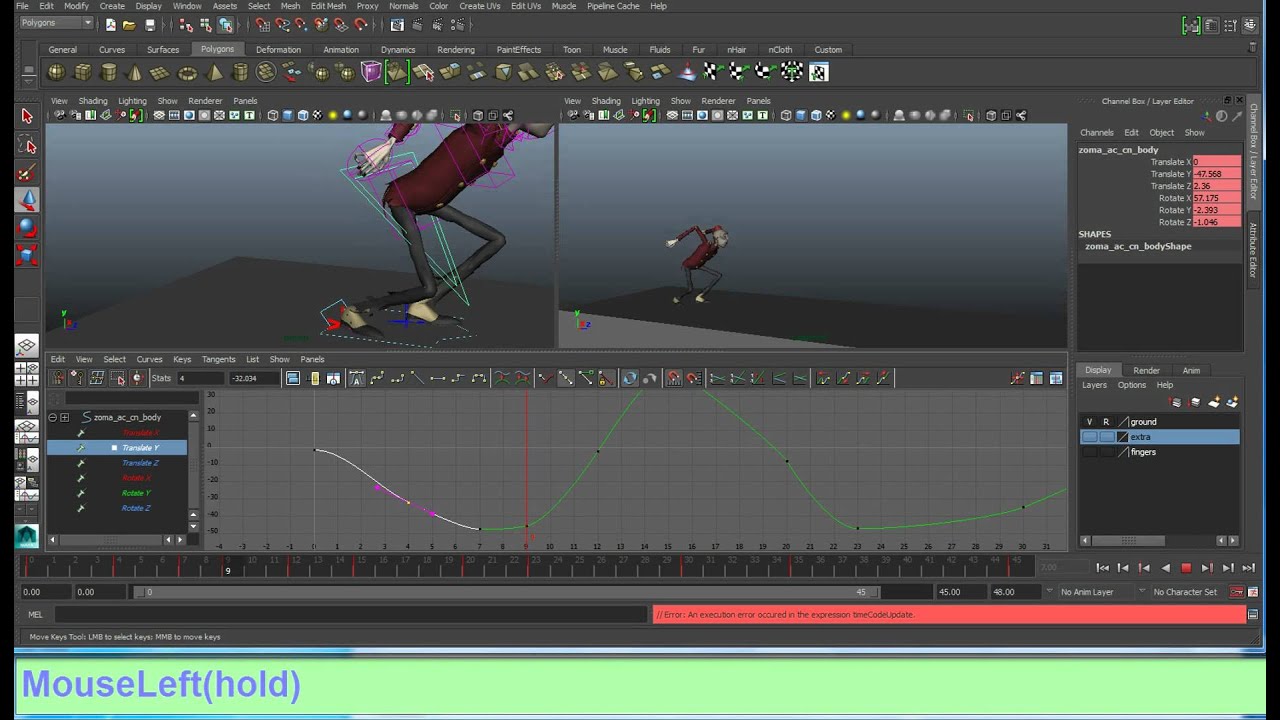Select the polygon sphere shelf icon
The width and height of the screenshot is (1280, 720).
[x=57, y=72]
